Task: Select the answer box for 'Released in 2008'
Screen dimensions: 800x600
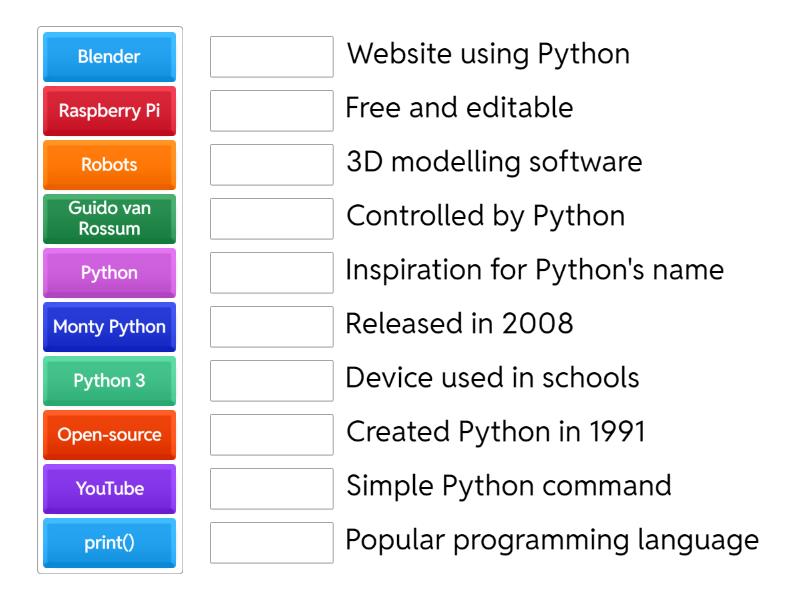Action: coord(271,327)
